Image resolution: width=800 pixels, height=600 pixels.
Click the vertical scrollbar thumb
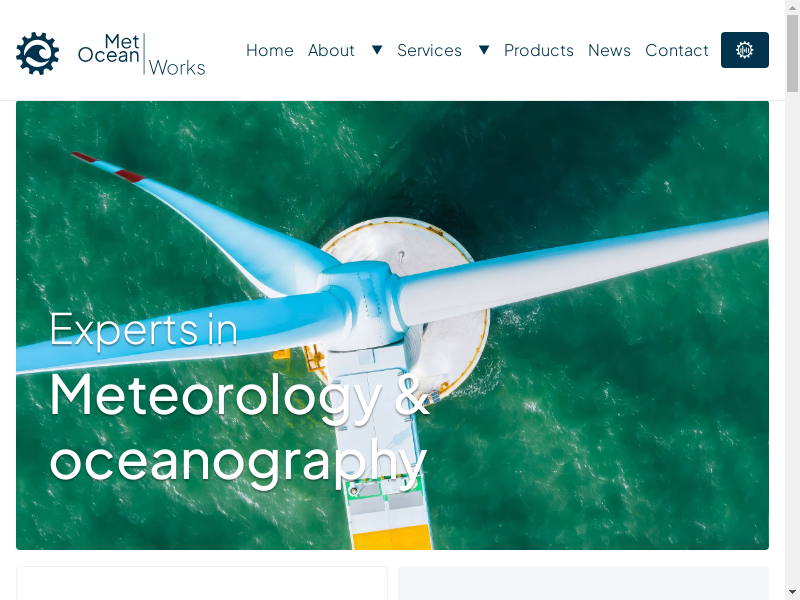(x=792, y=54)
